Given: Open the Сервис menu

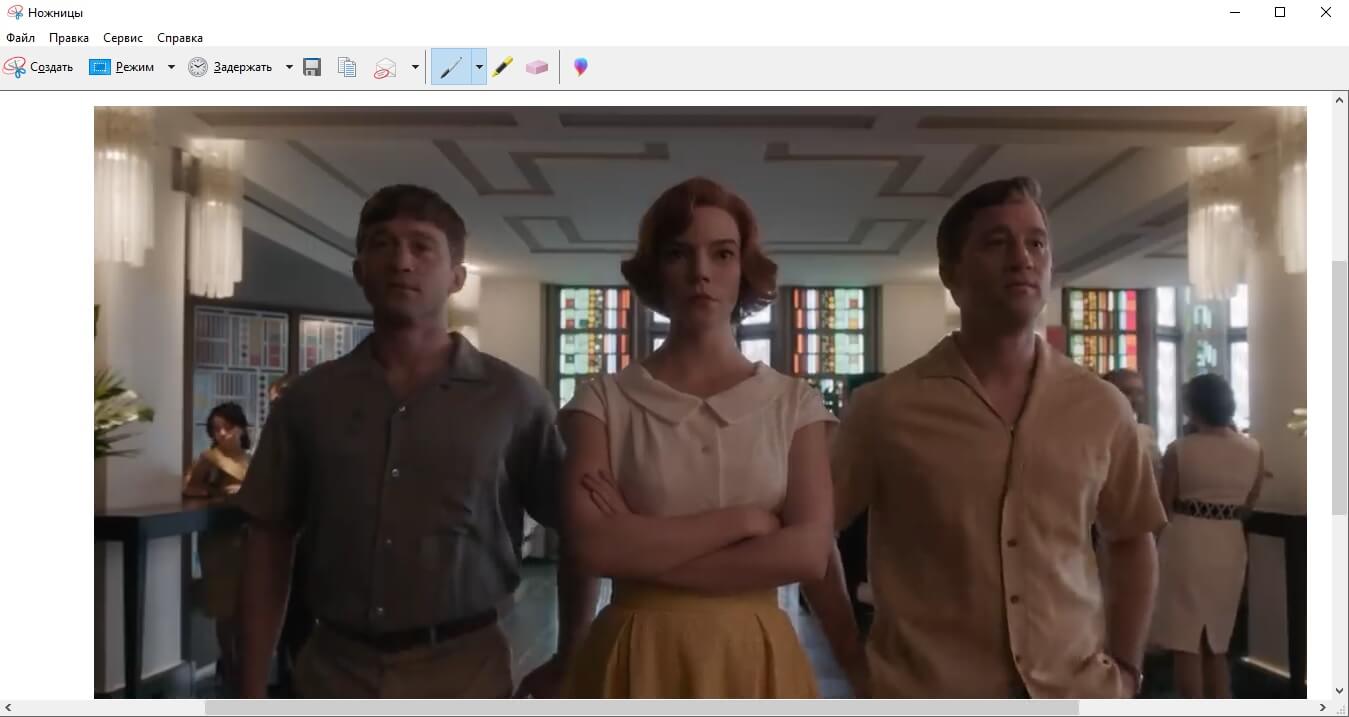Looking at the screenshot, I should coord(123,38).
